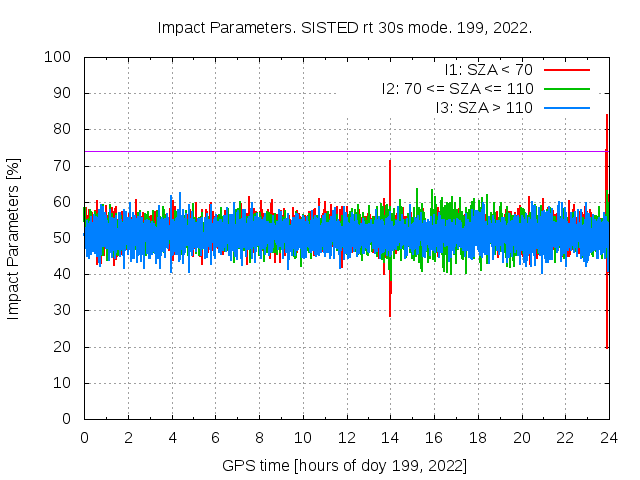640x480 pixels.
Task: Click the red I1 legend line sample
Action: 565,69
